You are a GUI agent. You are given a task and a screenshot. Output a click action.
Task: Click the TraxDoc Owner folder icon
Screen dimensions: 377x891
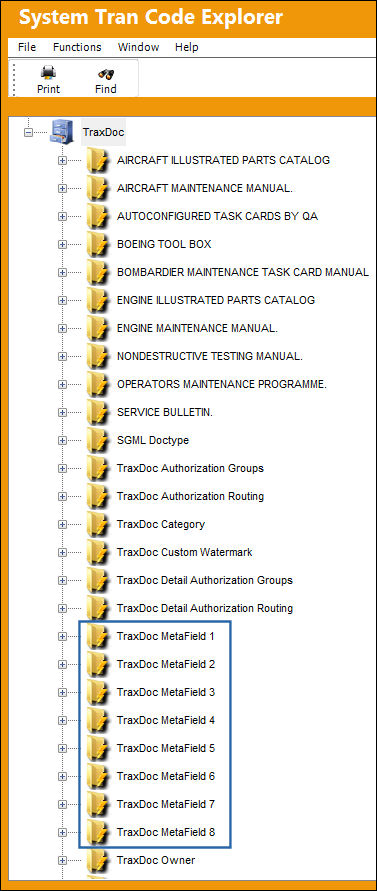(98, 860)
